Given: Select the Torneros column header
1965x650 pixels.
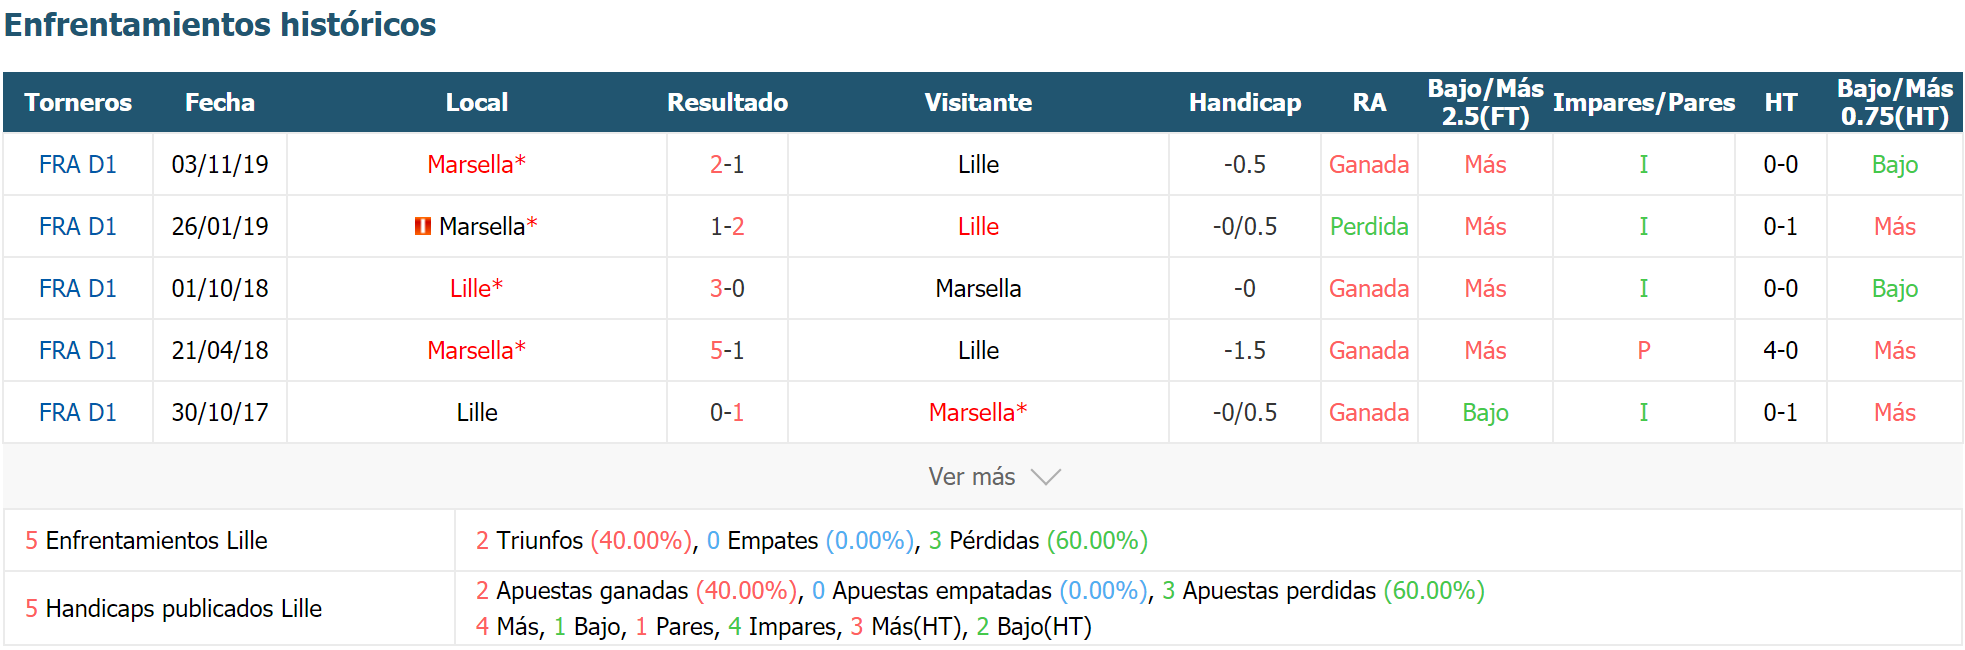Looking at the screenshot, I should click(x=78, y=103).
